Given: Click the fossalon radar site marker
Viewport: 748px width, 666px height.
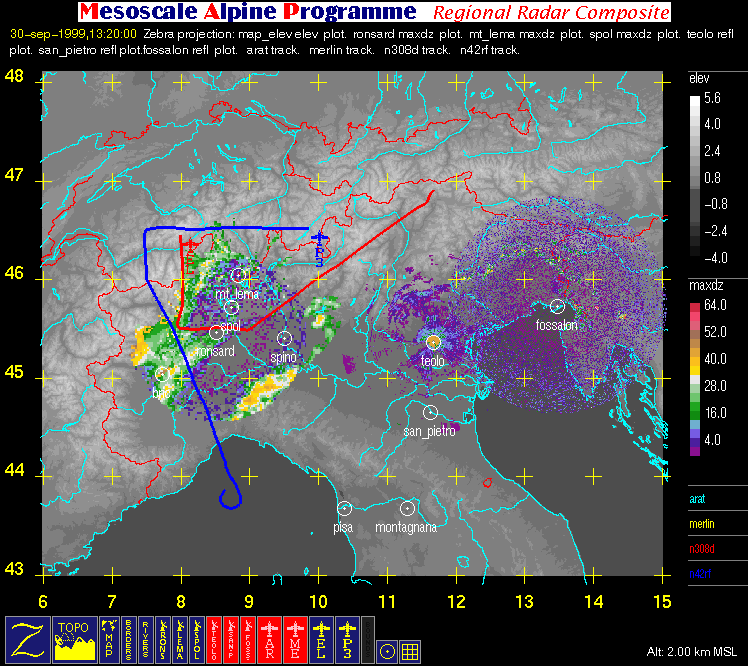Looking at the screenshot, I should click(x=557, y=306).
